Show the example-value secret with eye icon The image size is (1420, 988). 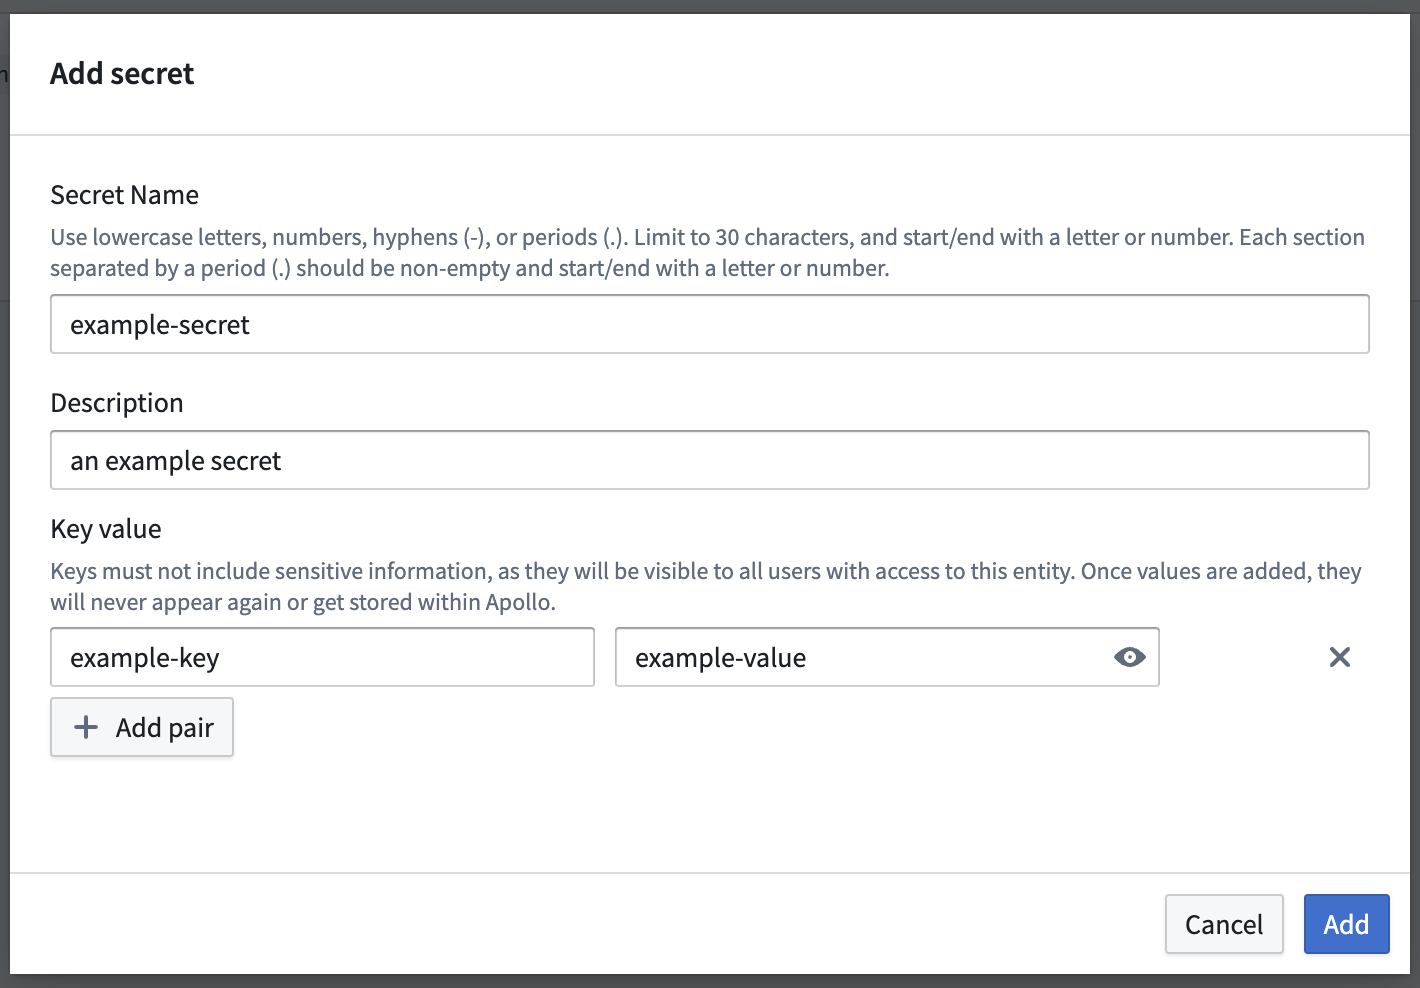click(1129, 657)
